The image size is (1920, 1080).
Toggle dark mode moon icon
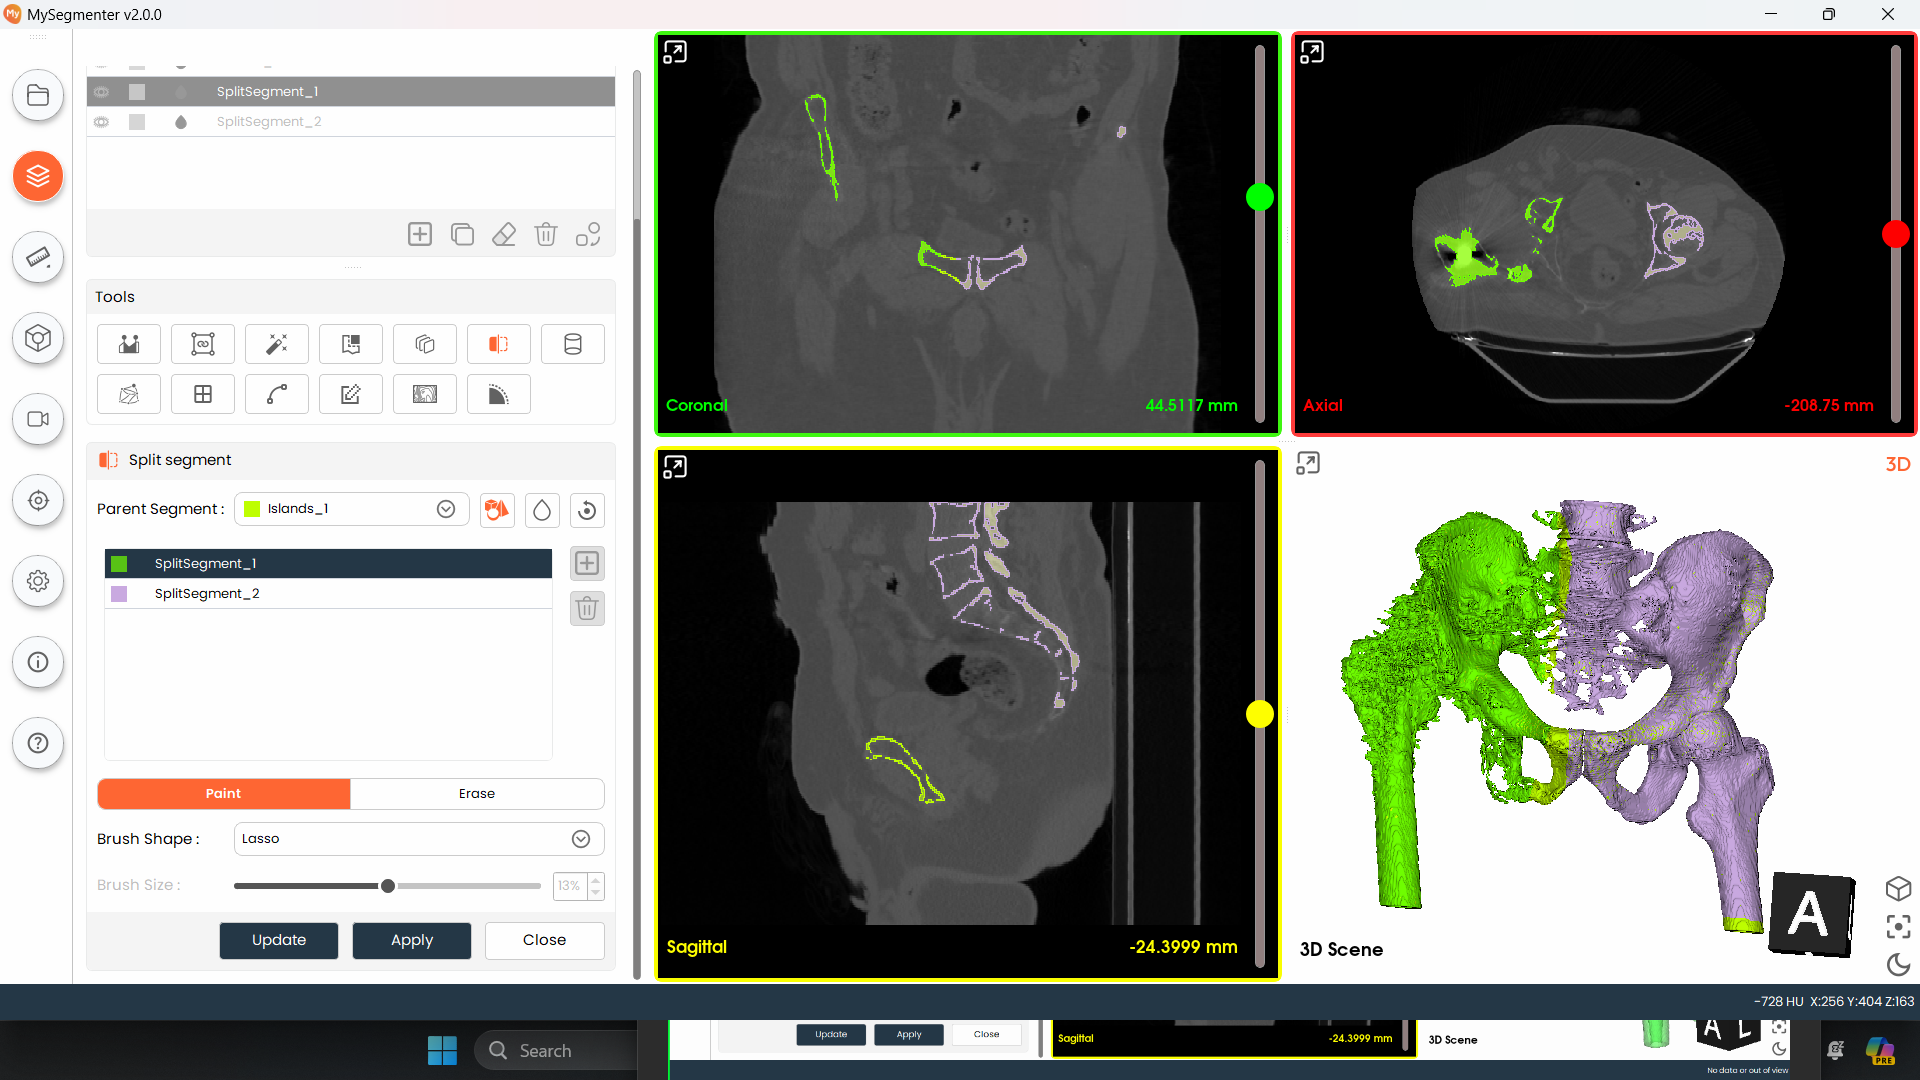point(1898,964)
